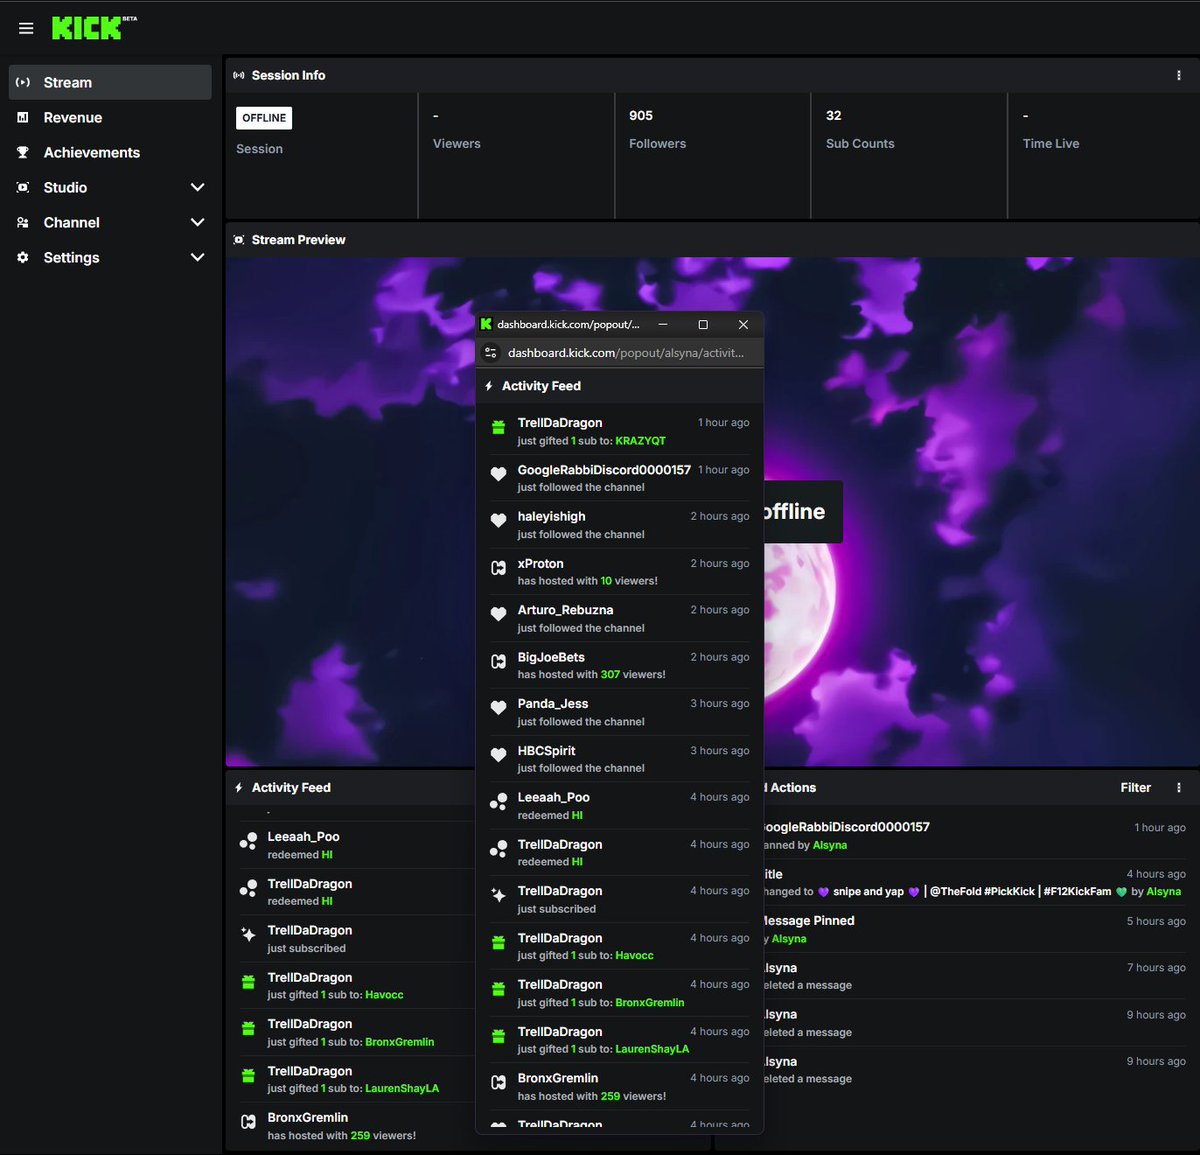Click host icon beside BronxGremlin in dashboard feed
The width and height of the screenshot is (1200, 1155).
pyautogui.click(x=248, y=1123)
